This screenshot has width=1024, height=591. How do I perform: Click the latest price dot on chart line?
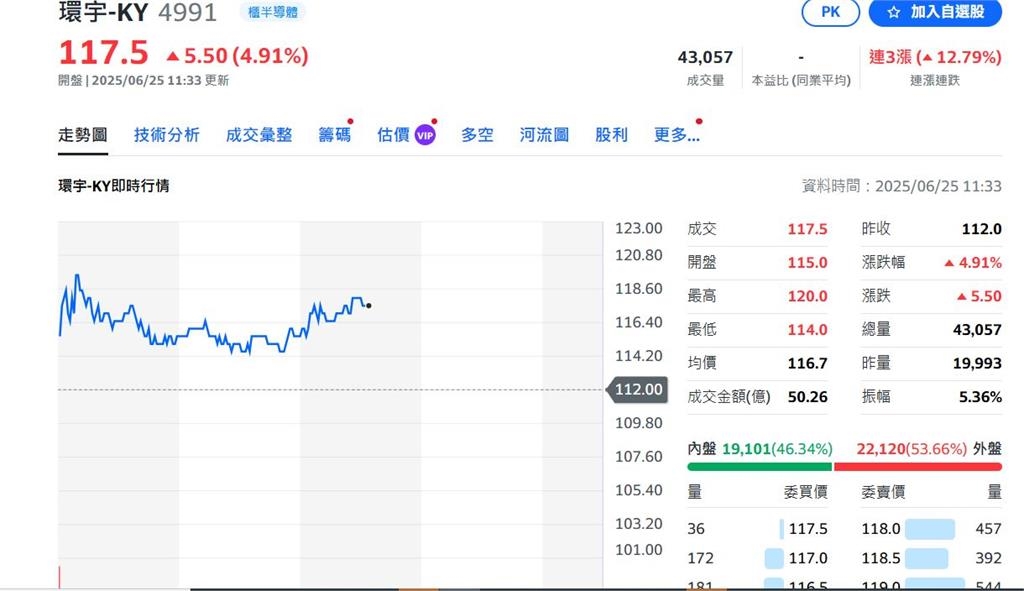368,307
